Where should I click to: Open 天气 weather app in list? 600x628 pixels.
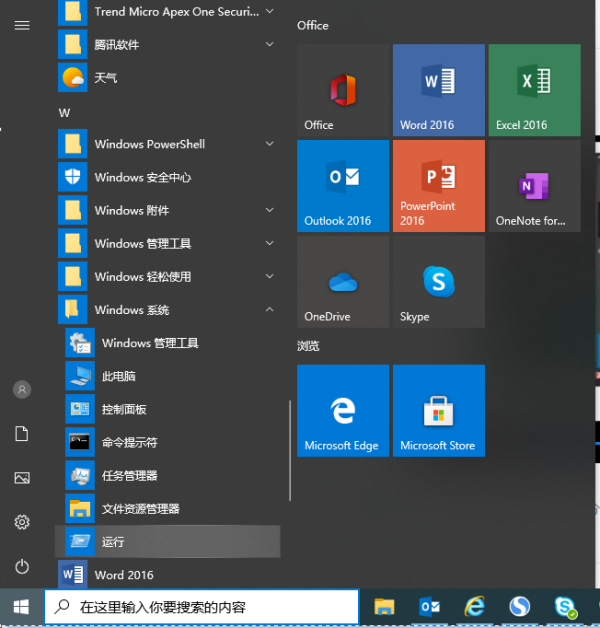coord(168,77)
